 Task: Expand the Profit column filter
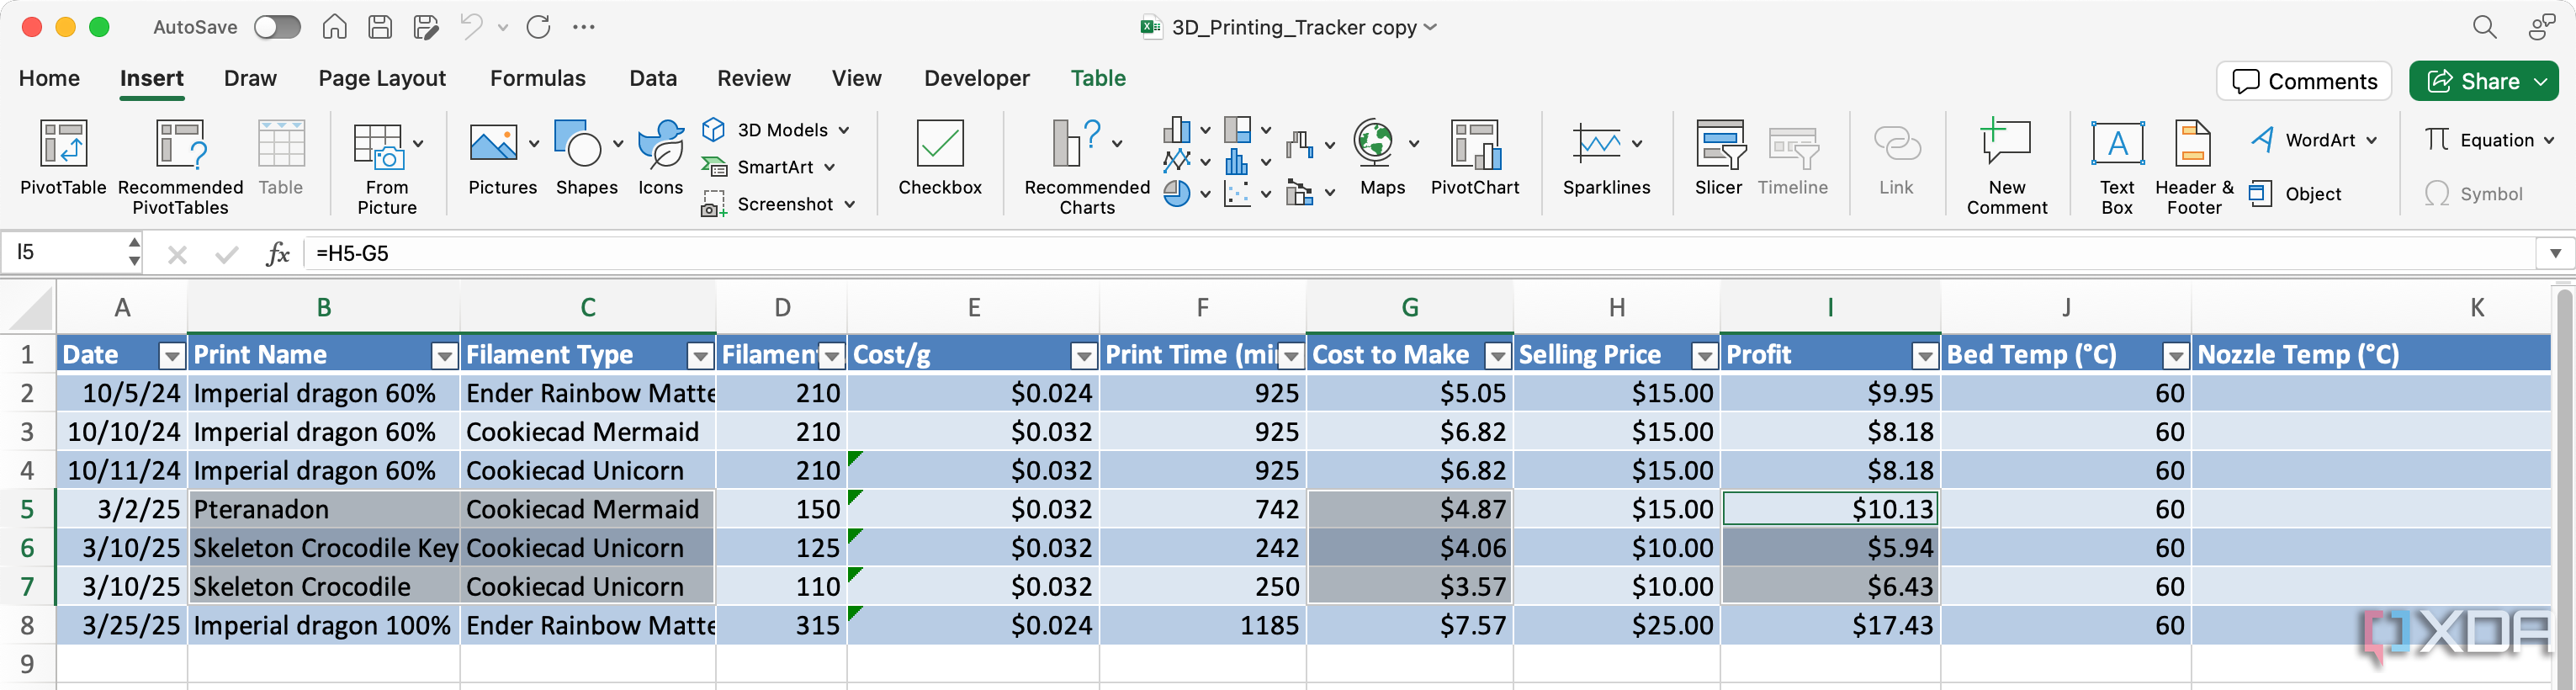(x=1925, y=355)
